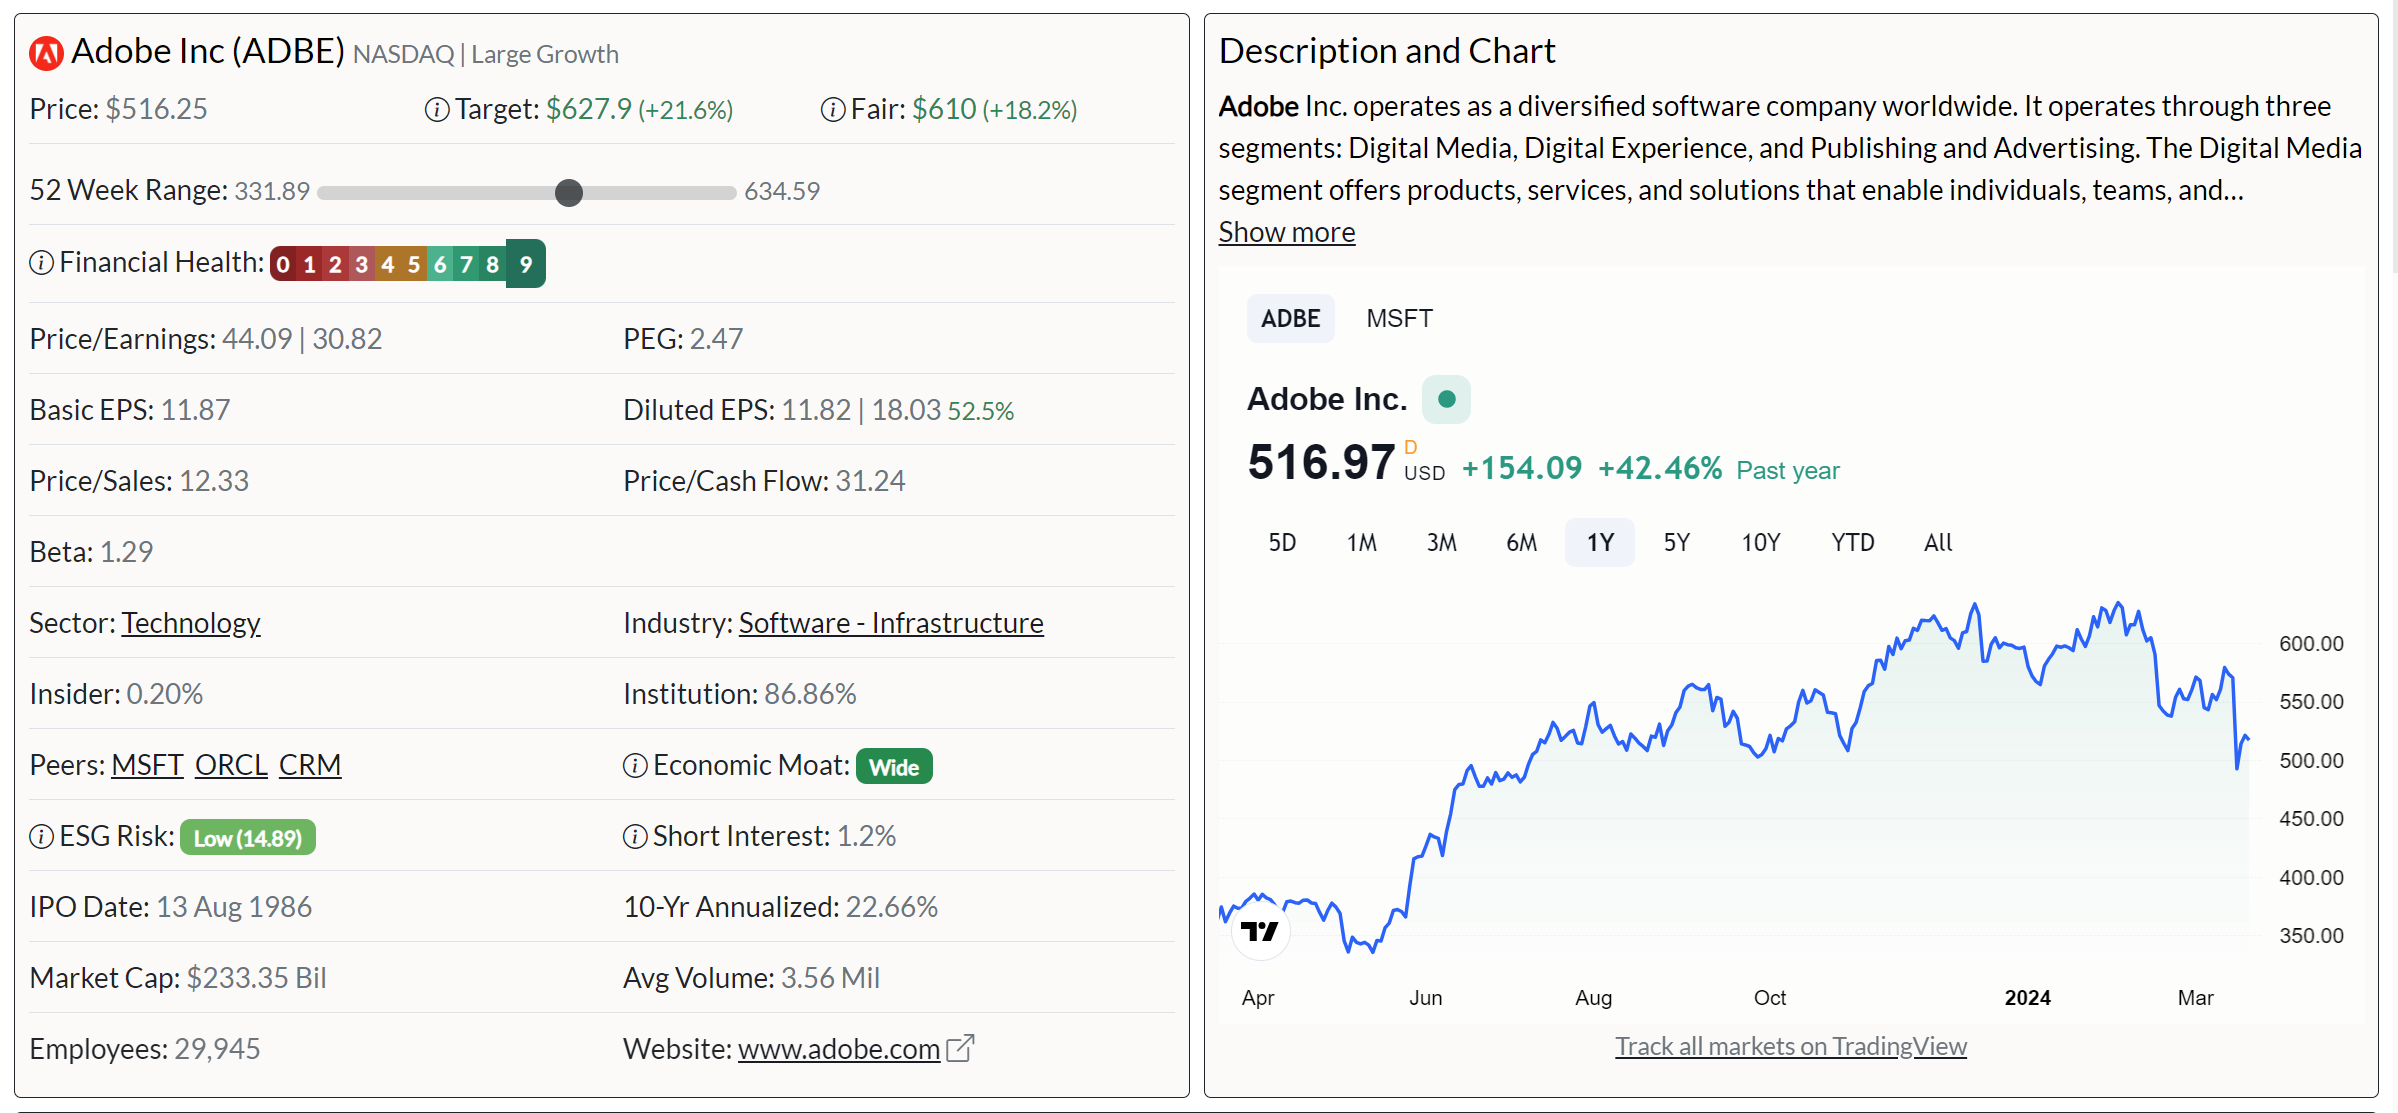The width and height of the screenshot is (2398, 1113).
Task: Set chart range to YTD
Action: pyautogui.click(x=1853, y=543)
